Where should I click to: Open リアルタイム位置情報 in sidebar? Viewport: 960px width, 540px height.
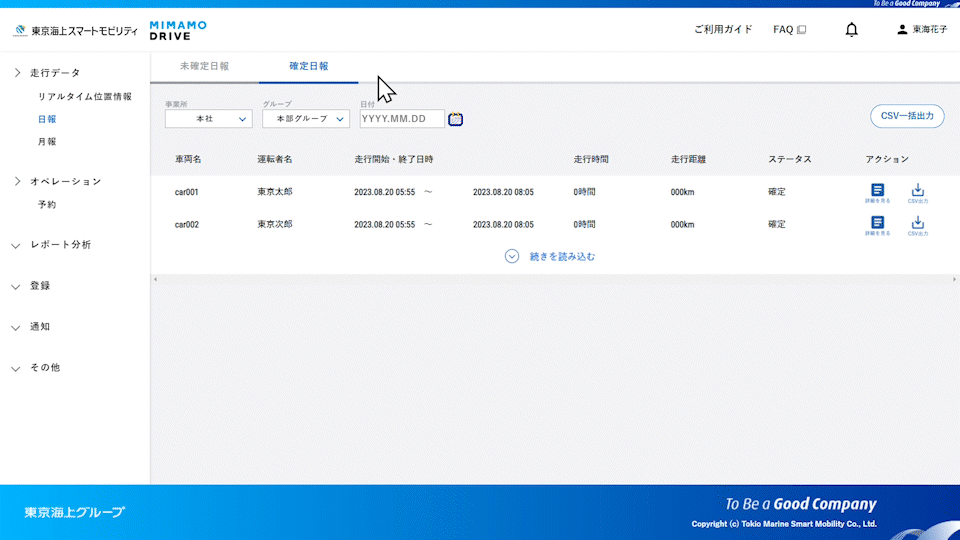(84, 97)
